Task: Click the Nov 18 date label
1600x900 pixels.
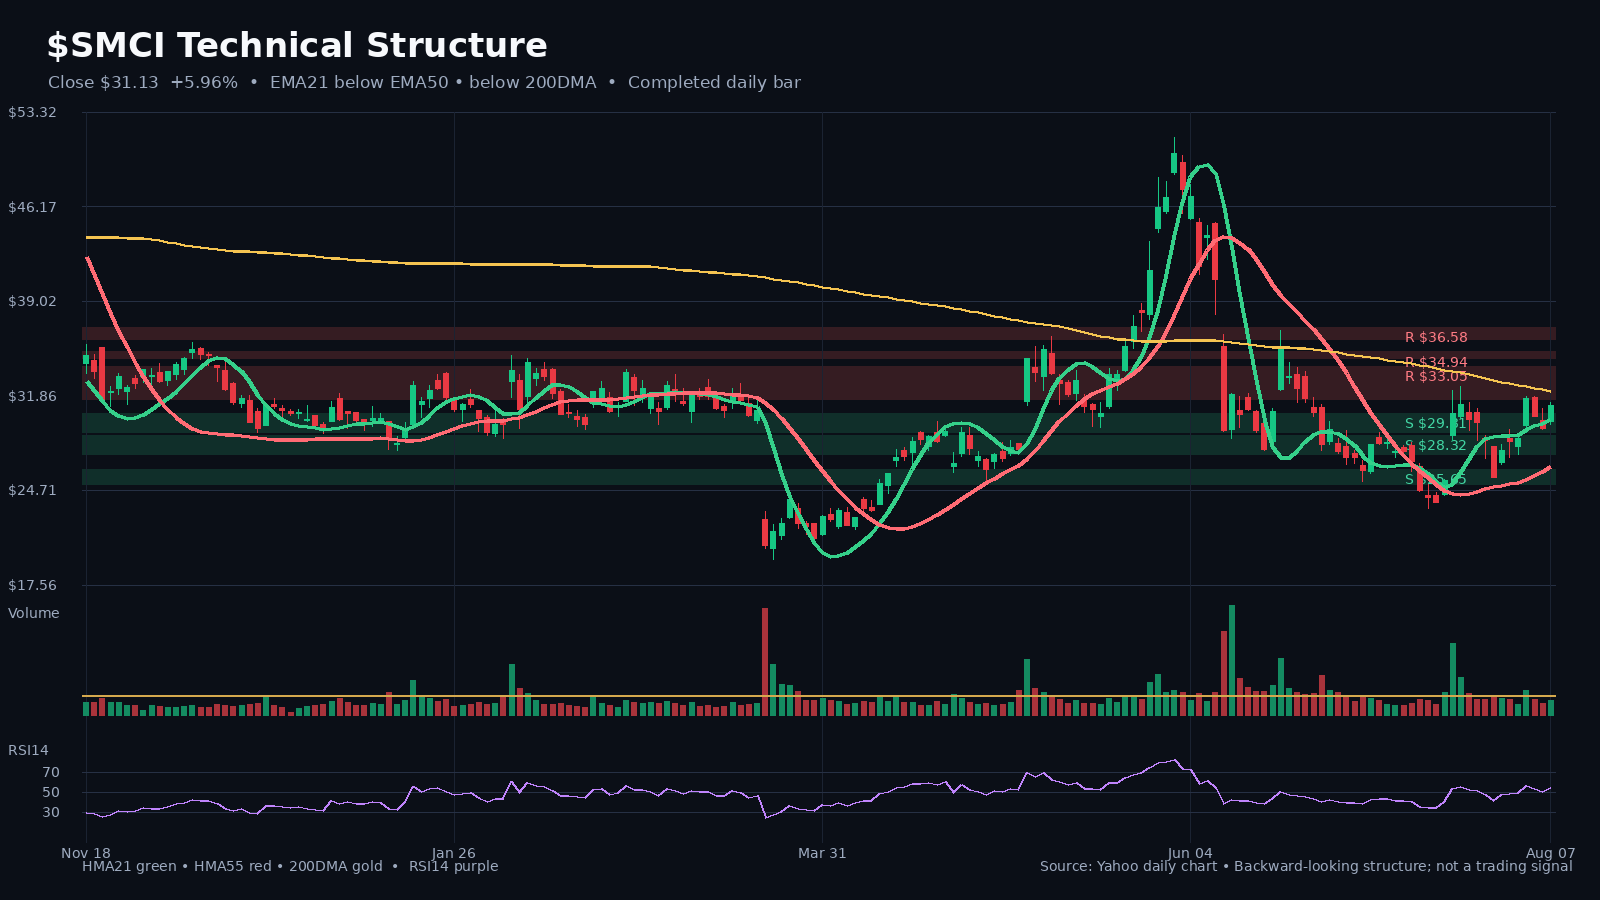Action: tap(86, 853)
